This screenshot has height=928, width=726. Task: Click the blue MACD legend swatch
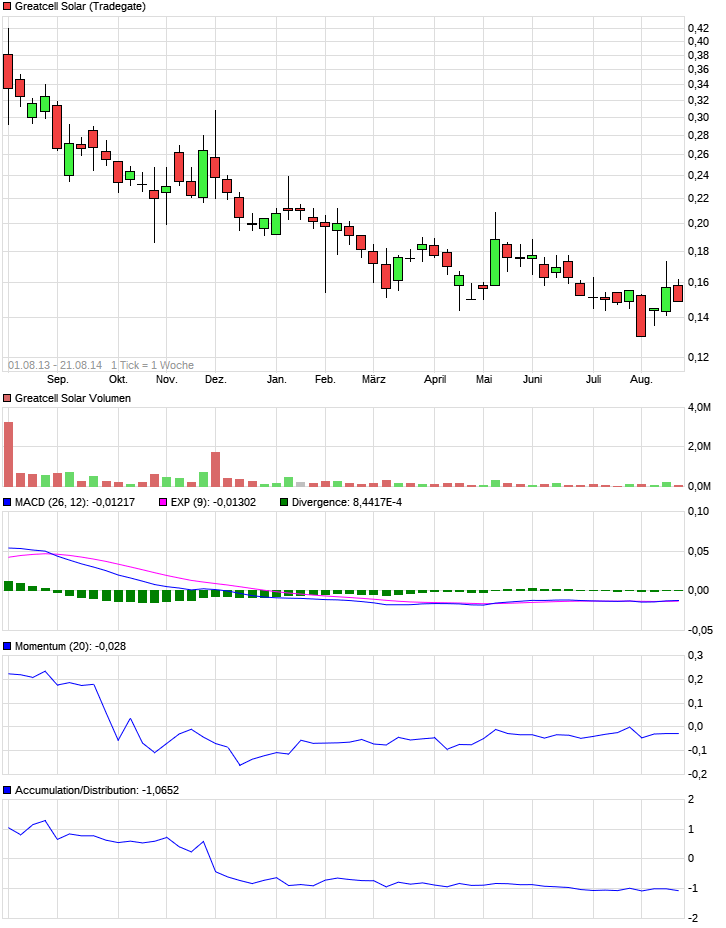[7, 502]
